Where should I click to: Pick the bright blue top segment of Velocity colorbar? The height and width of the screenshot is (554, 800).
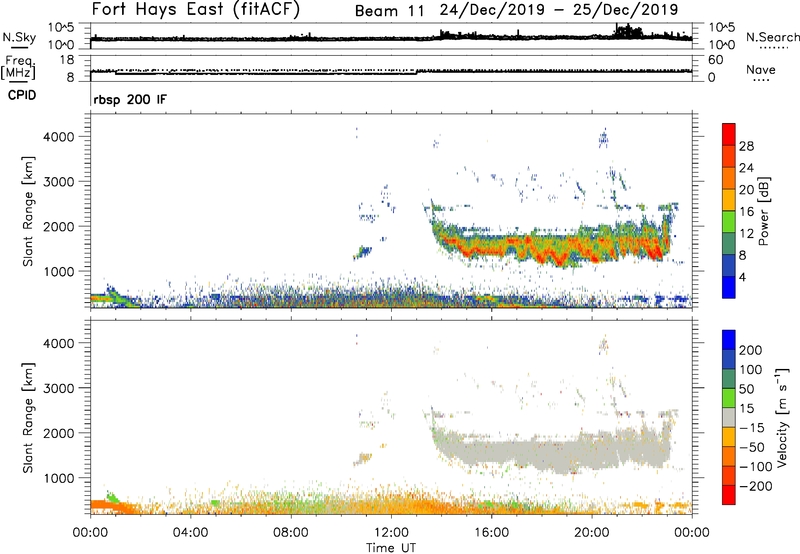coord(729,340)
